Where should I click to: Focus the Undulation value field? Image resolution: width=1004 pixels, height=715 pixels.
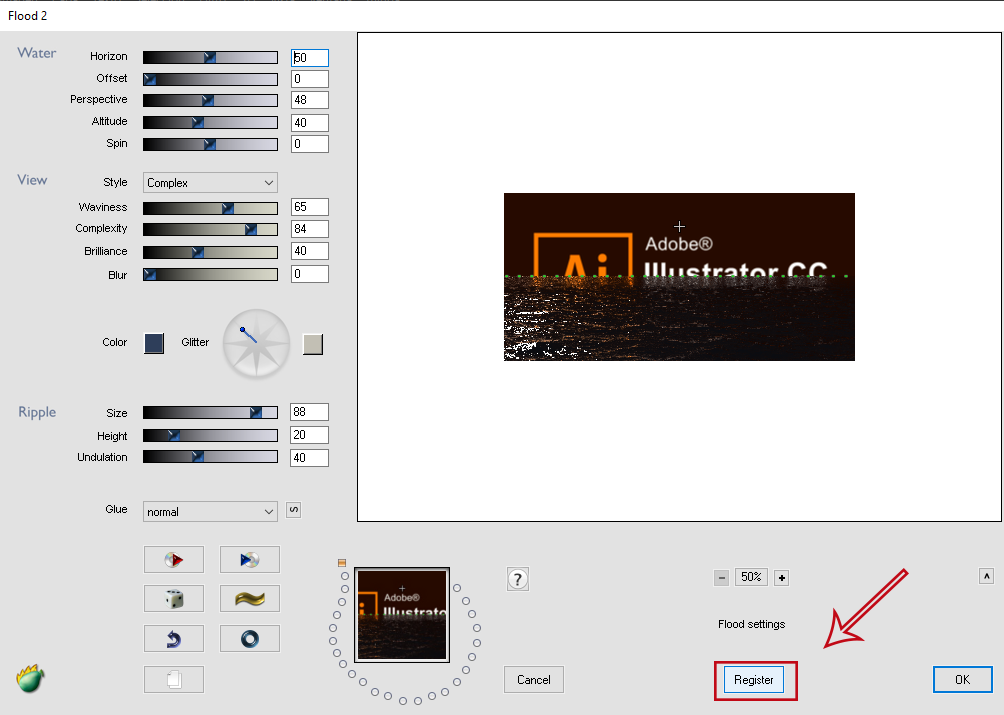(x=309, y=458)
